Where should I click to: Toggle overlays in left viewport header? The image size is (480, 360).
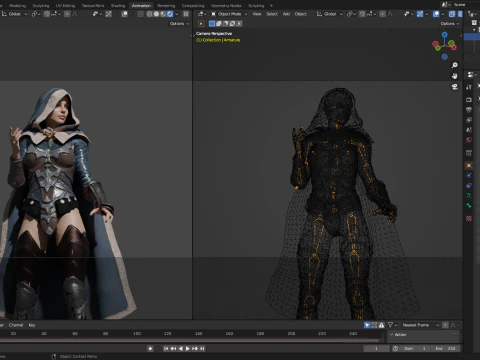tap(125, 14)
